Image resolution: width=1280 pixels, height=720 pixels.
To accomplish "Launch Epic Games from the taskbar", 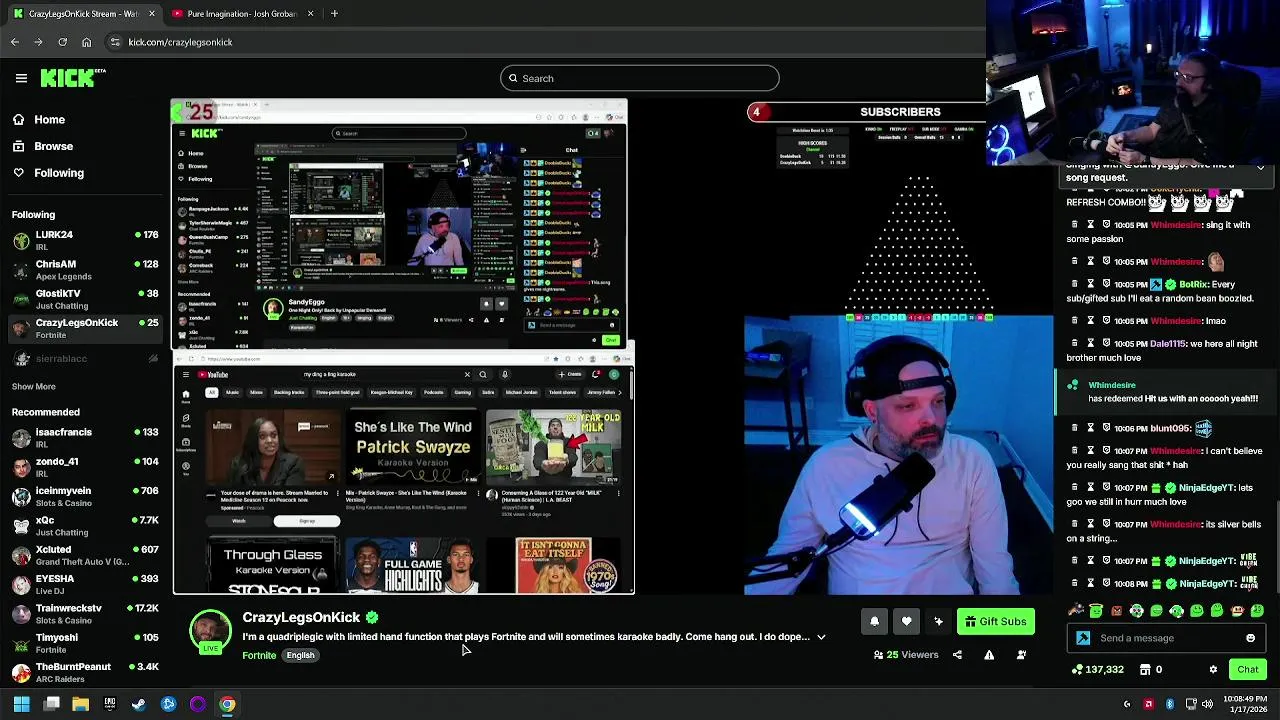I will [110, 704].
